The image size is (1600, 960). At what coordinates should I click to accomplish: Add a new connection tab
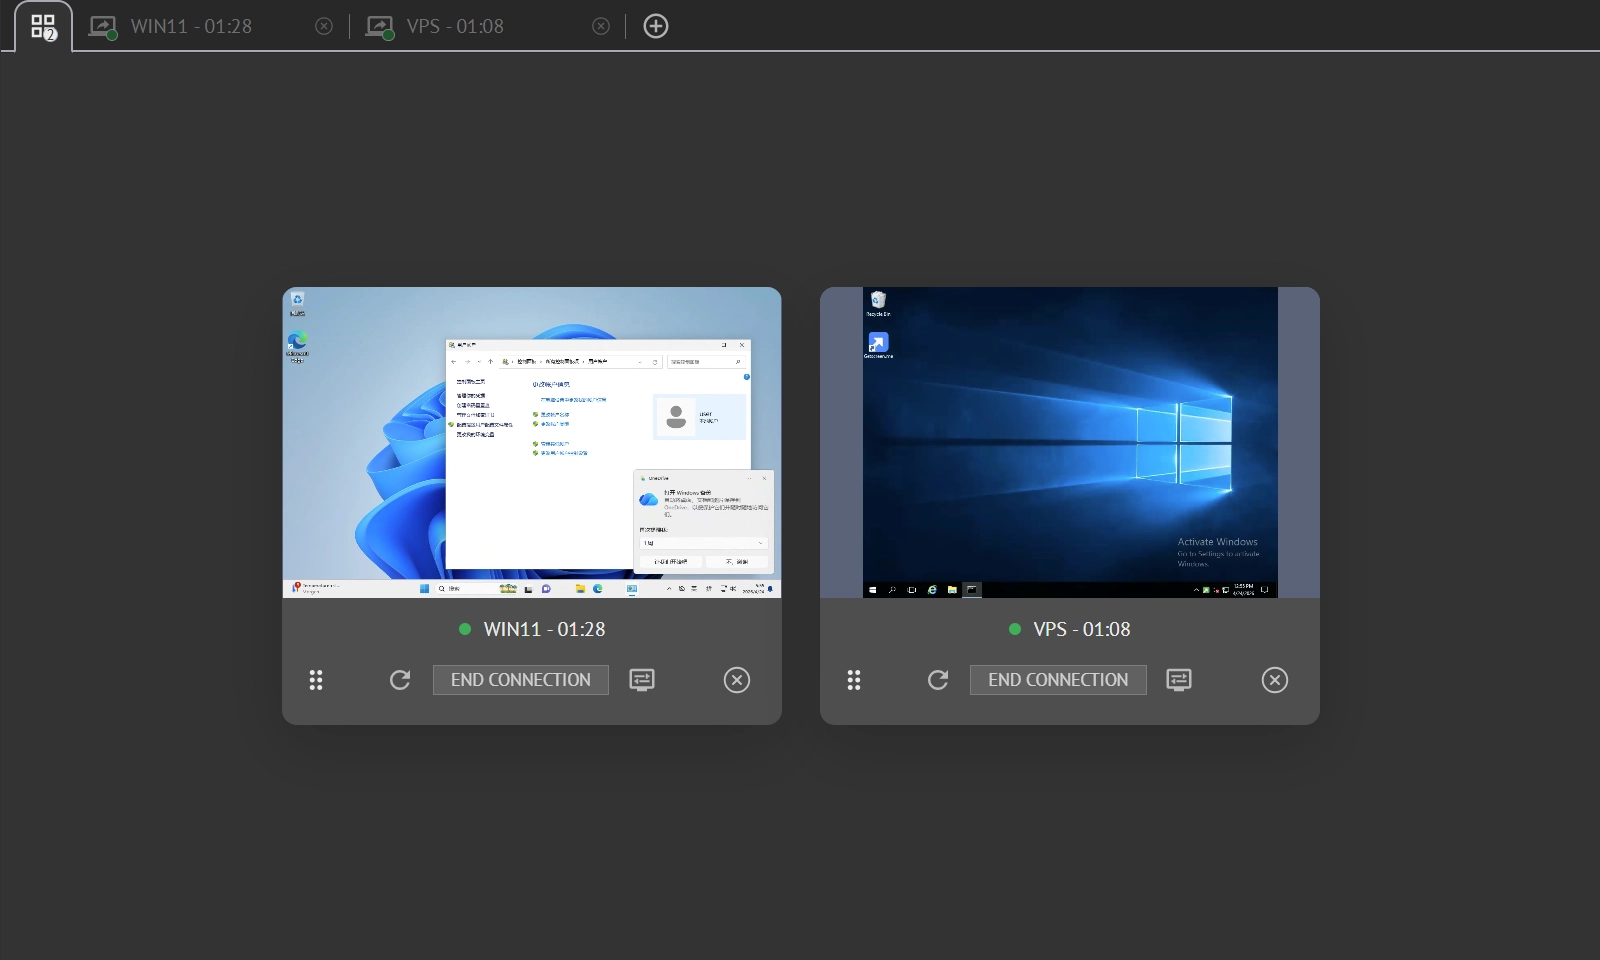click(x=656, y=27)
